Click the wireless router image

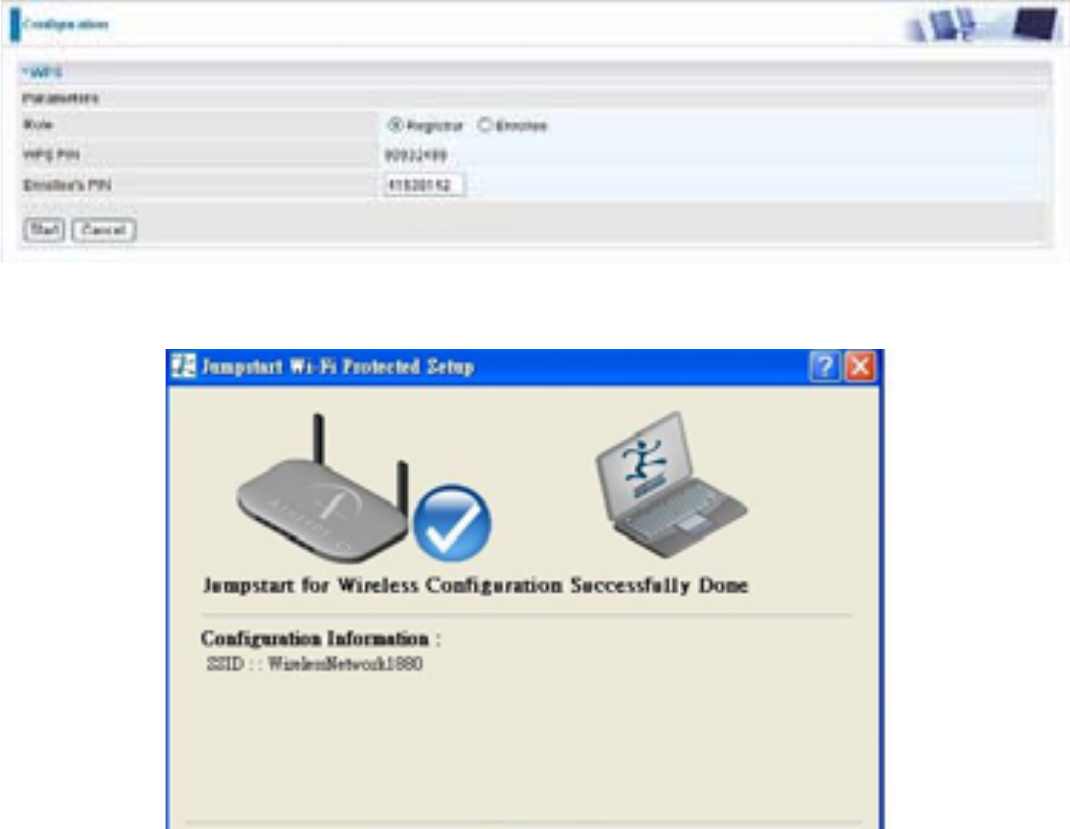tap(322, 489)
